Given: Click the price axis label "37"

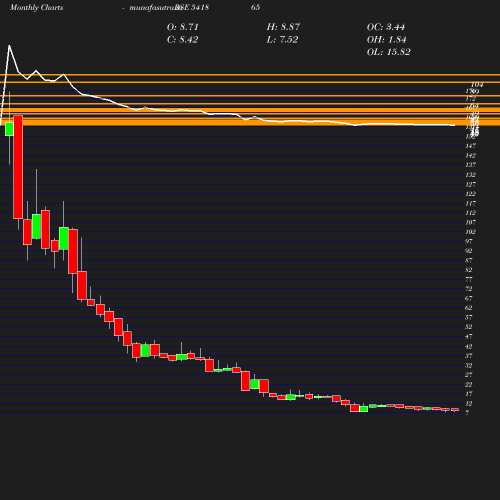Looking at the screenshot, I should pos(469,356).
